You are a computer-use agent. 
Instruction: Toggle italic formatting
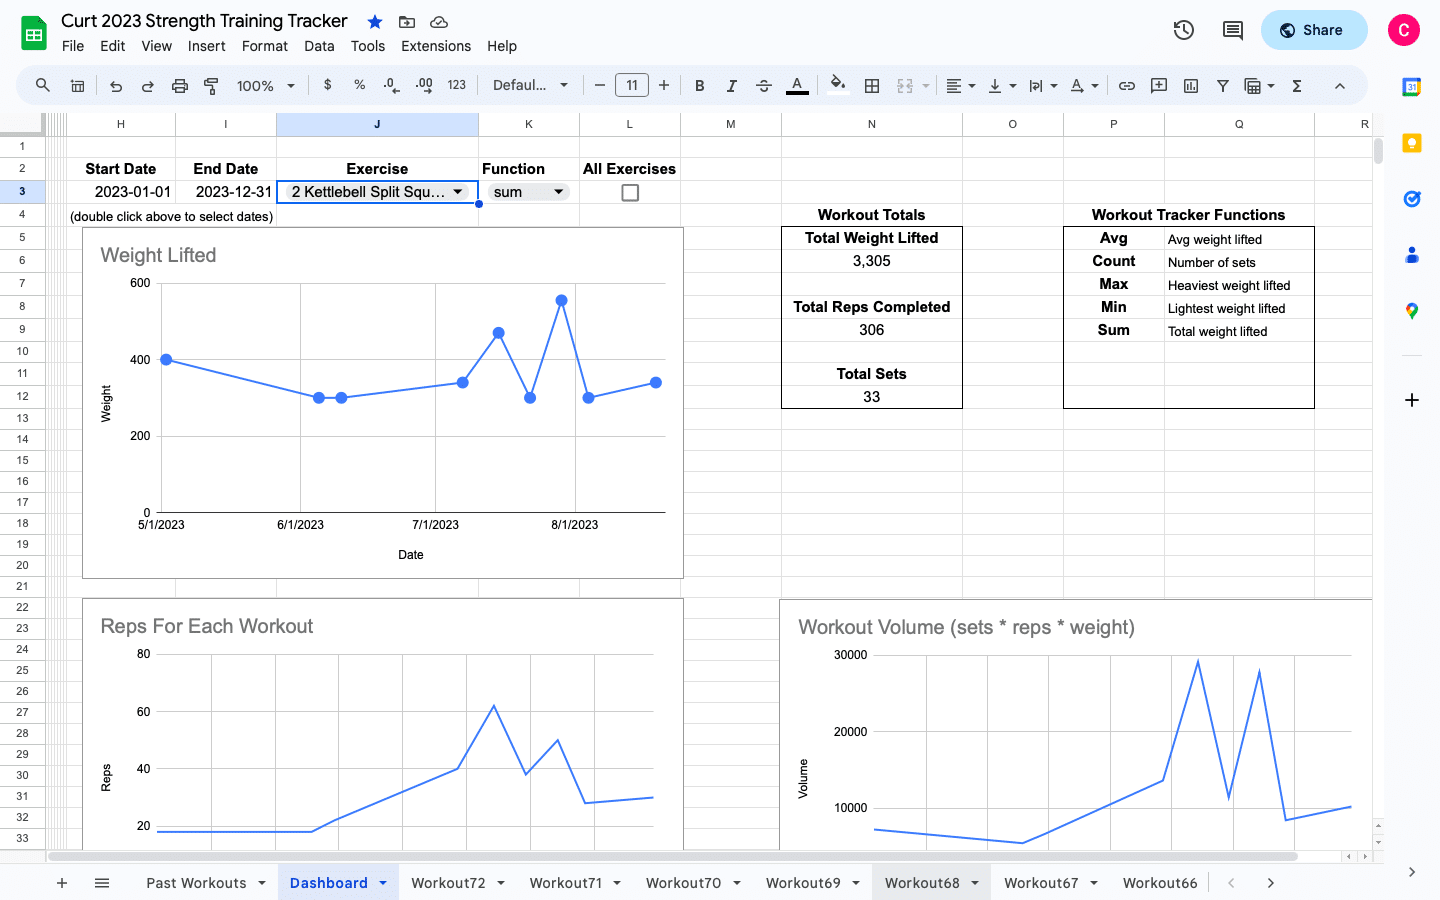[732, 86]
